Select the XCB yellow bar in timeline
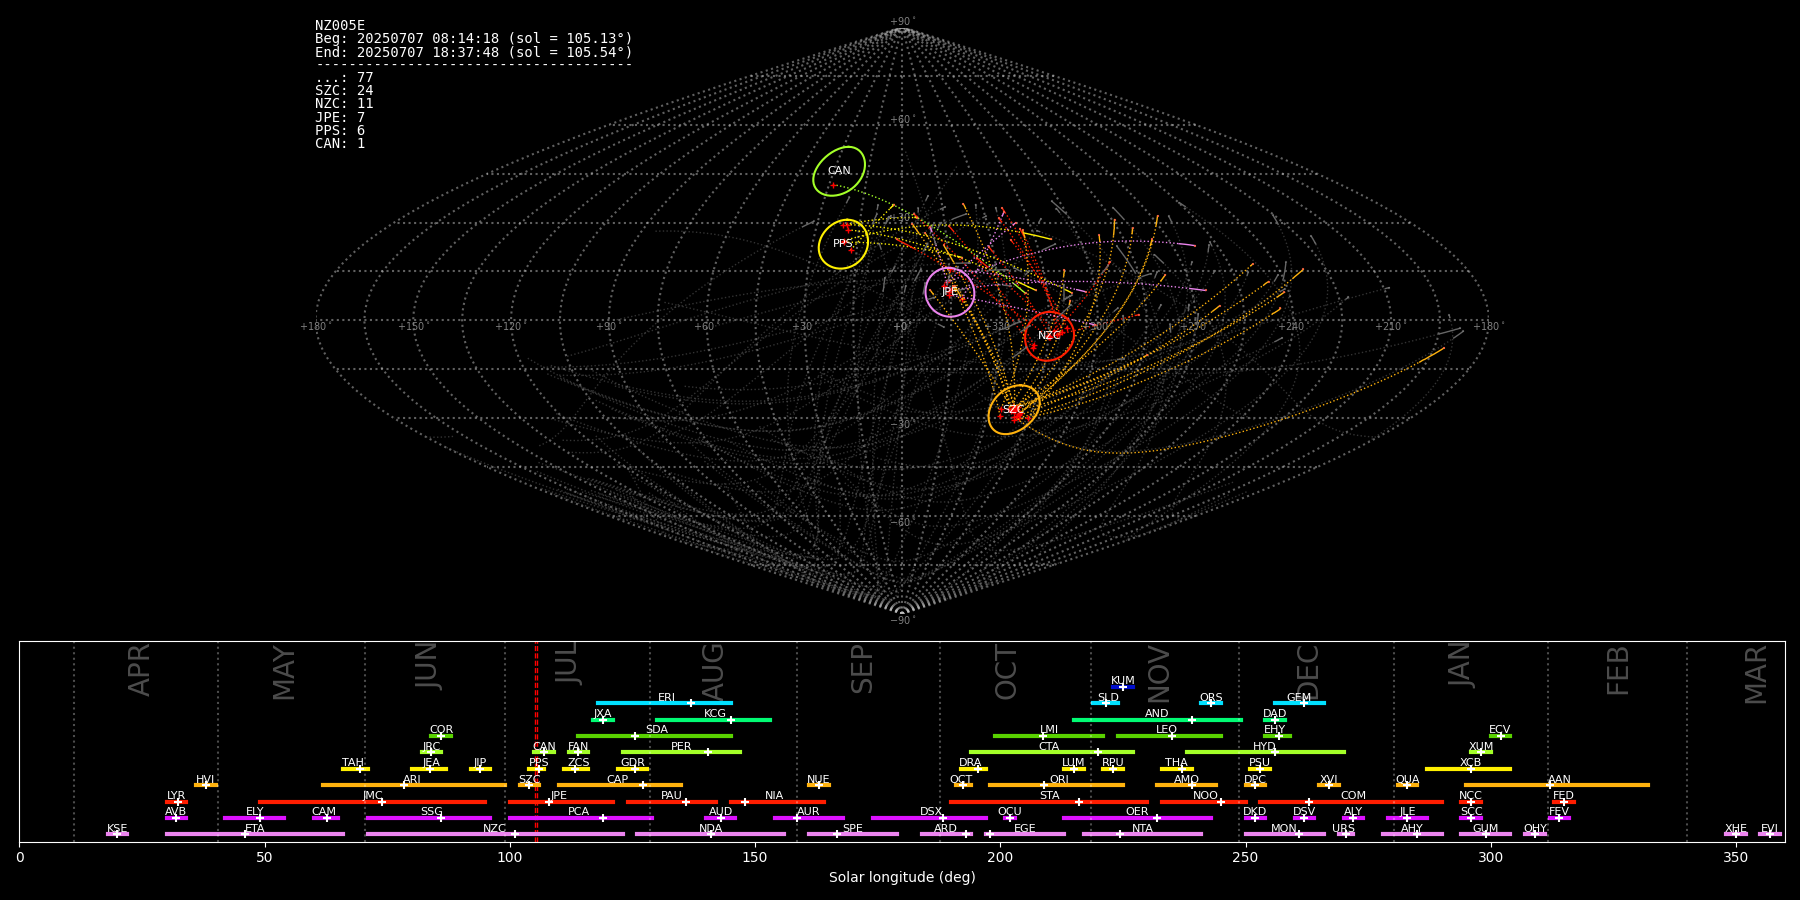 (1468, 768)
